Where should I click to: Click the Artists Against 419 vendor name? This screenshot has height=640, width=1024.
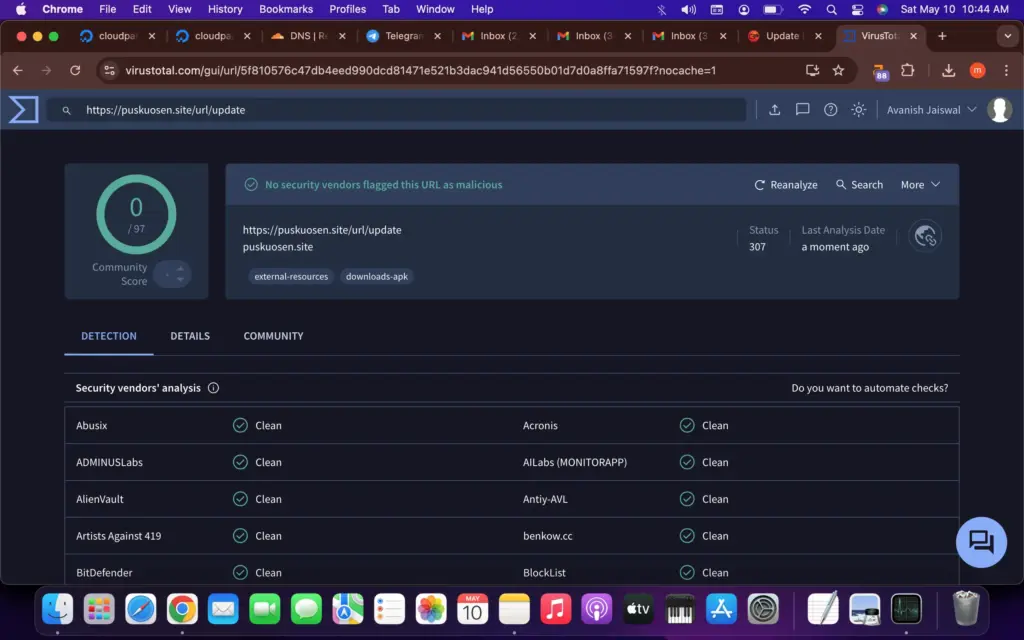(x=118, y=536)
